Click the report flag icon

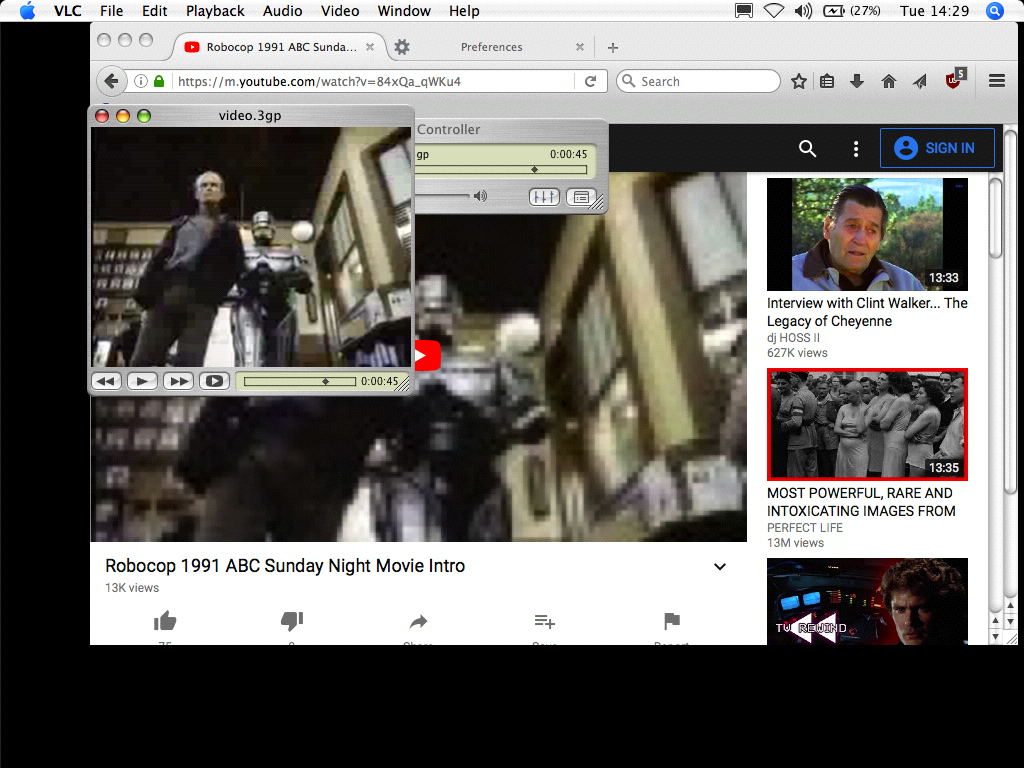[672, 620]
